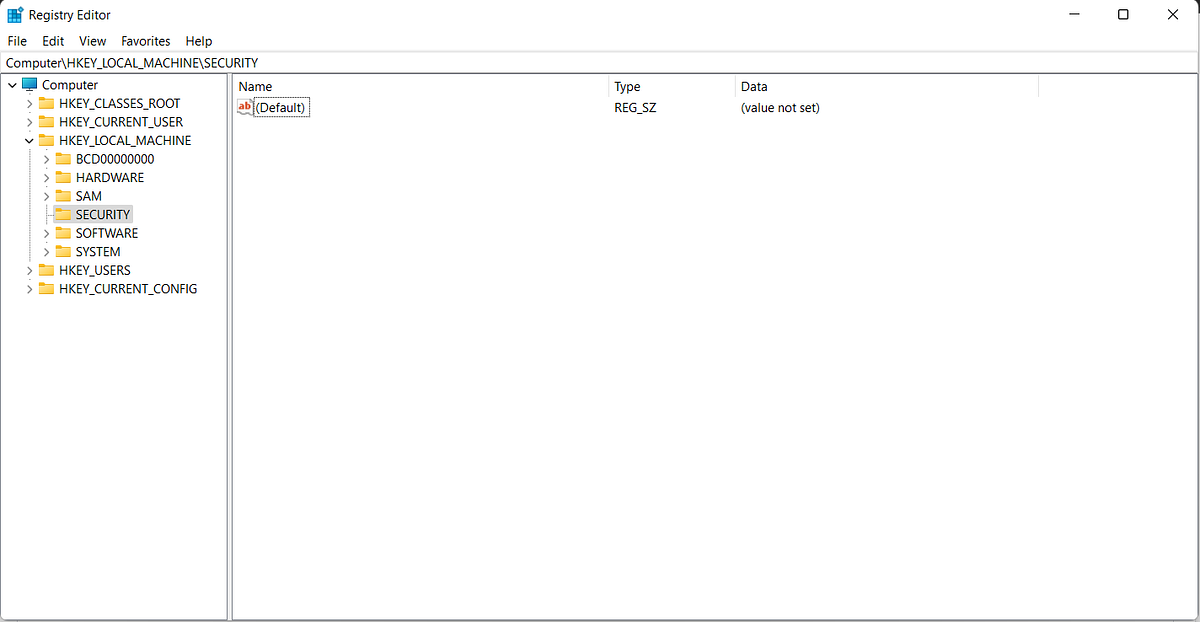Click the SOFTWARE folder icon
Image resolution: width=1200 pixels, height=622 pixels.
(x=63, y=233)
